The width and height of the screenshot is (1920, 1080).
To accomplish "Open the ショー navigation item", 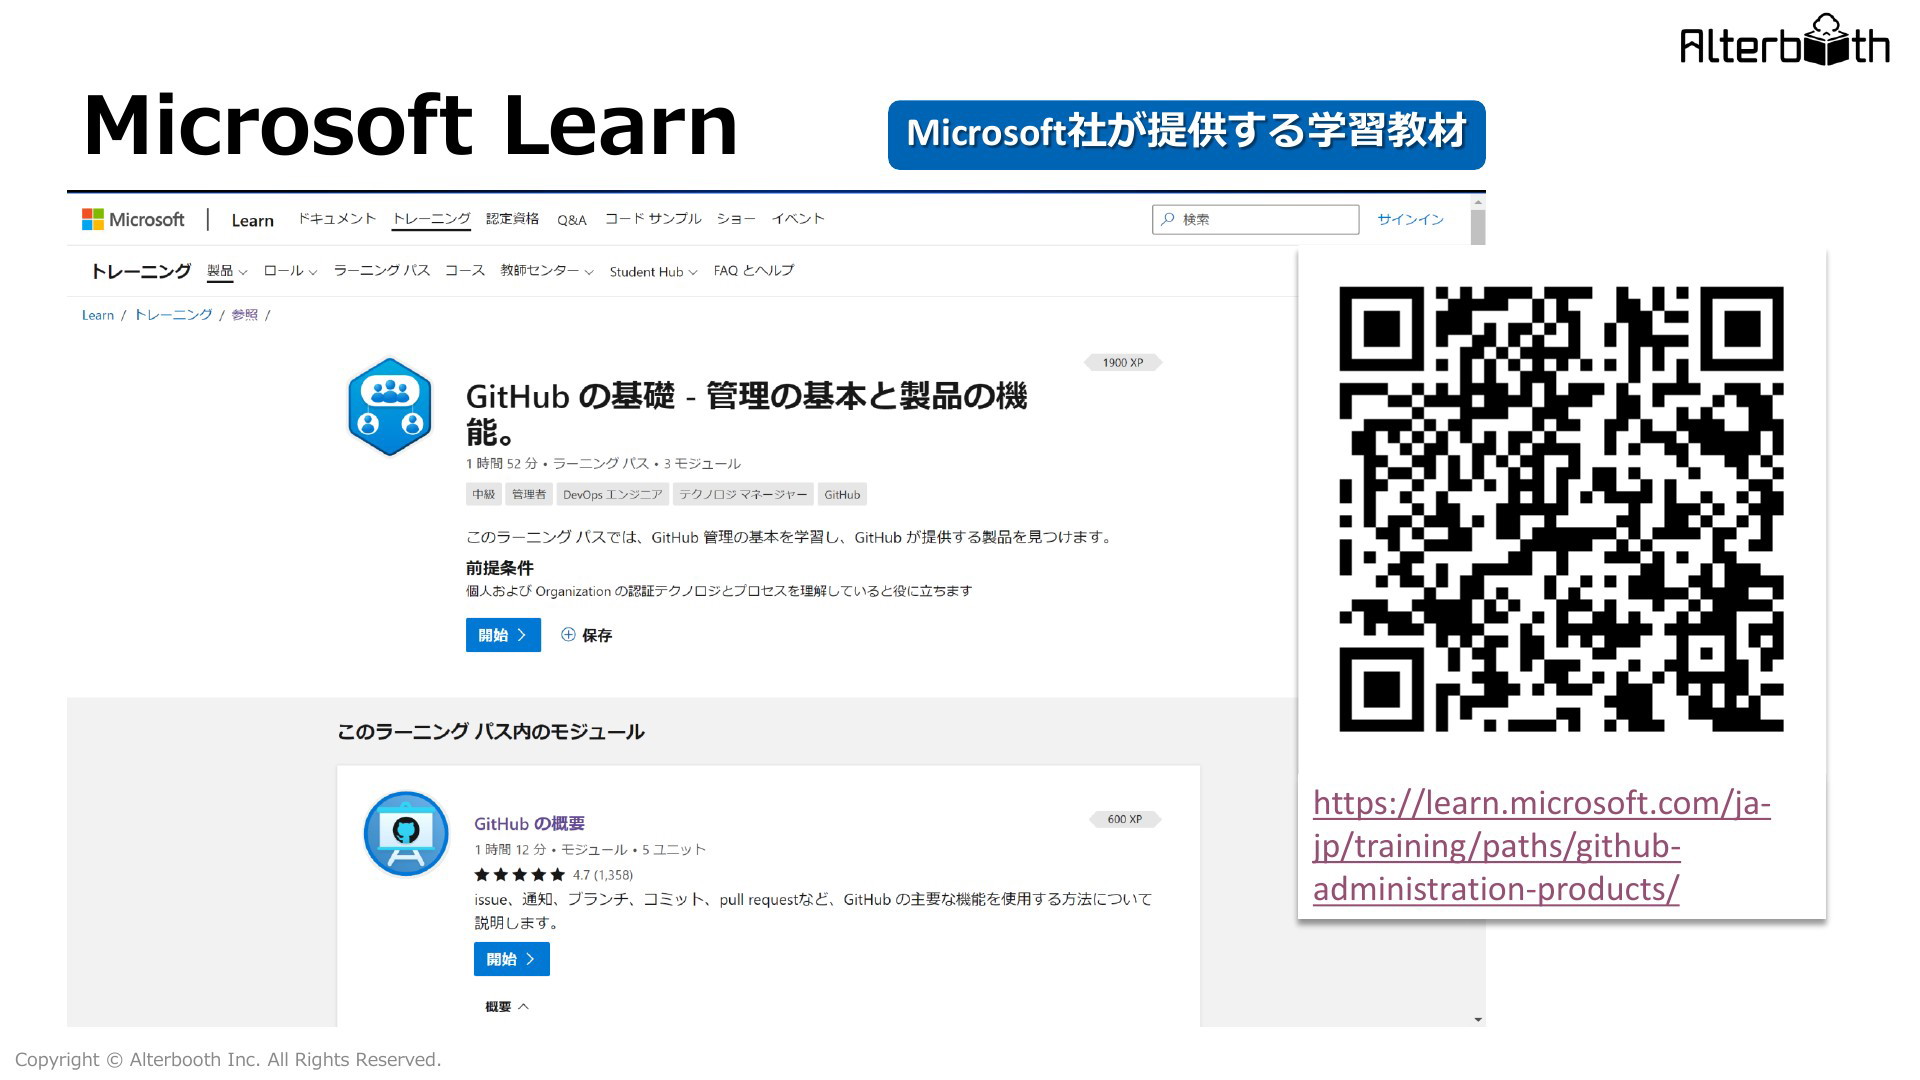I will coord(736,218).
